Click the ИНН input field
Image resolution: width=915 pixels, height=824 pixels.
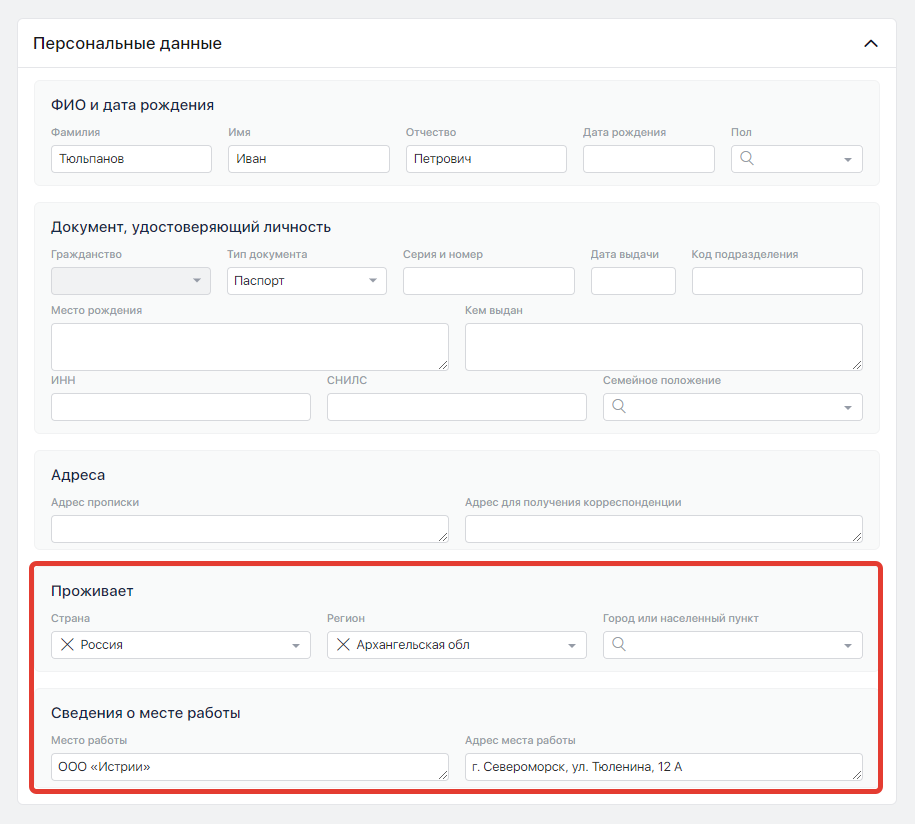(180, 407)
